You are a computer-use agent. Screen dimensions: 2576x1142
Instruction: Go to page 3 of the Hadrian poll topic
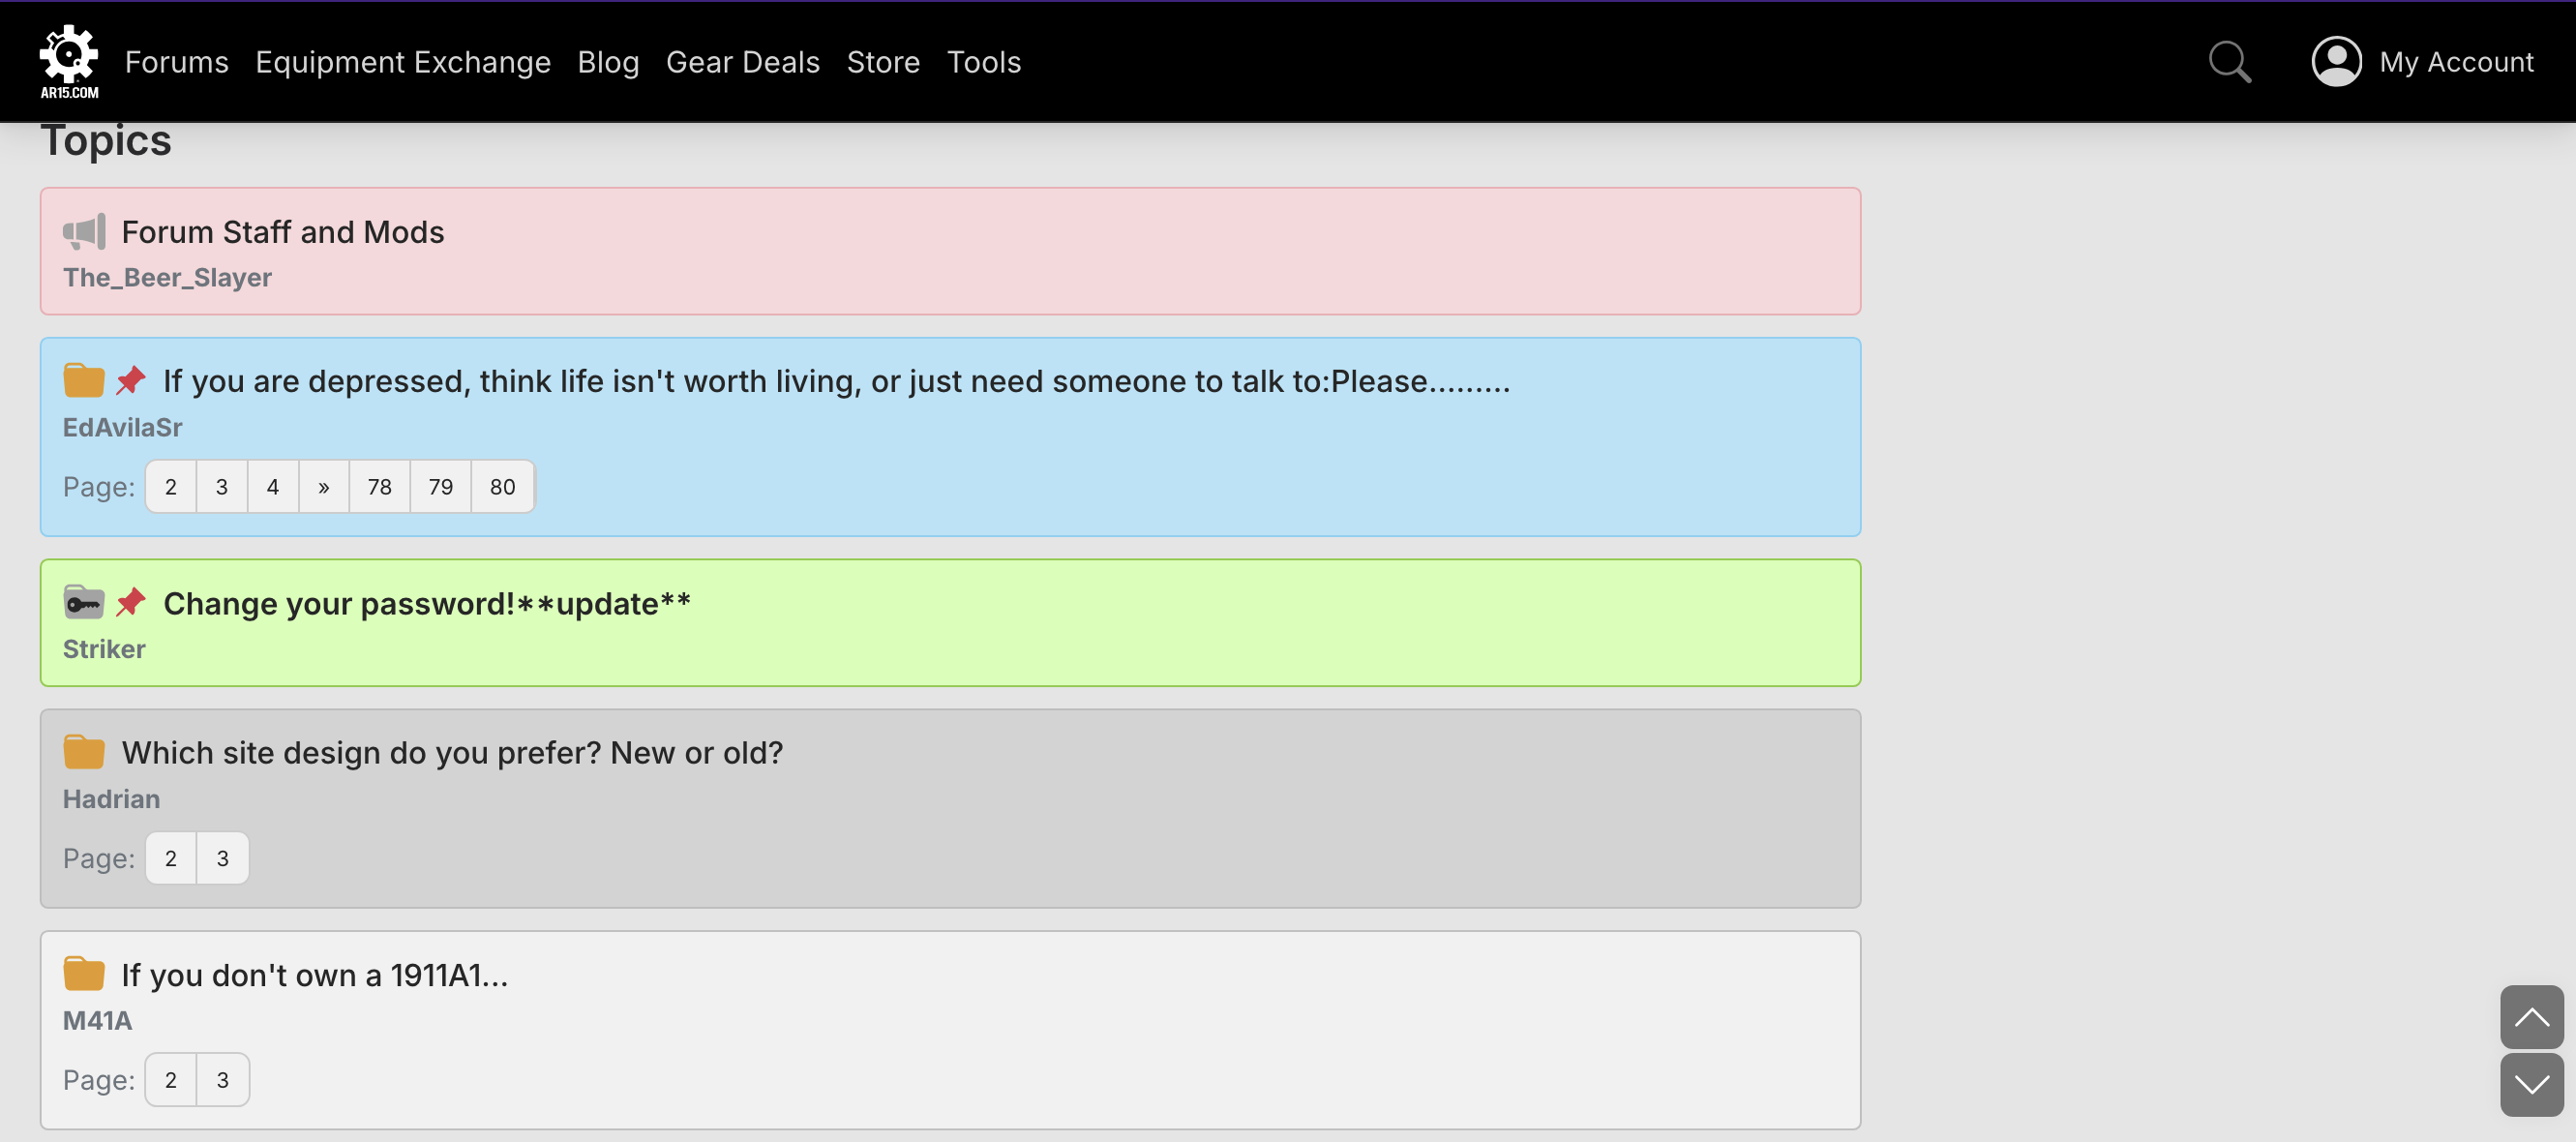click(x=222, y=858)
